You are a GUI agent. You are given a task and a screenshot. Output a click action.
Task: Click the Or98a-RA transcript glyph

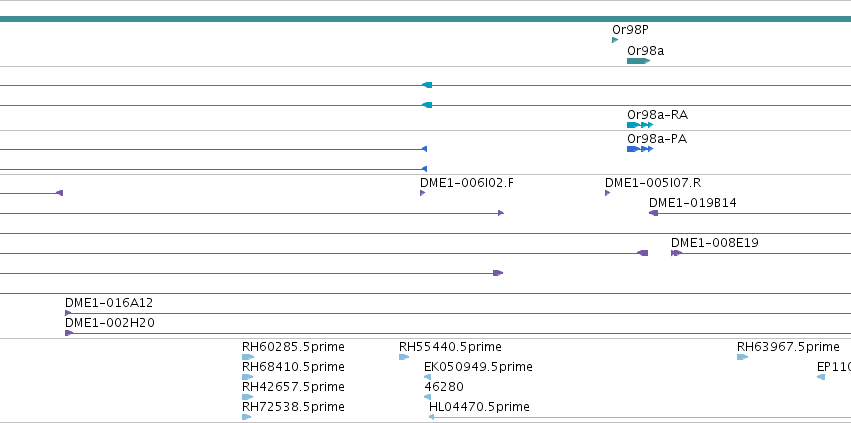(x=640, y=125)
